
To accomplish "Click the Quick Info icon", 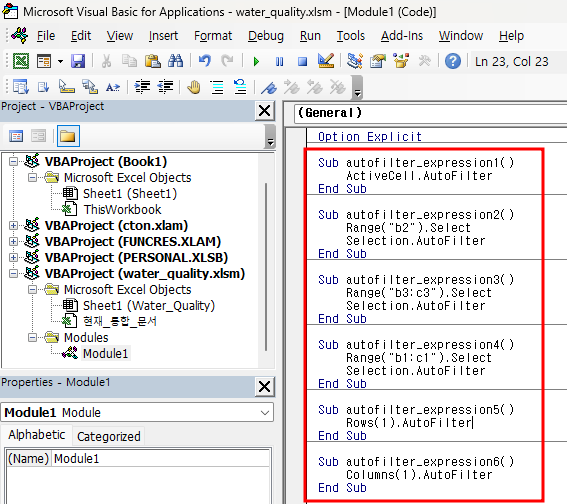I will click(x=67, y=87).
